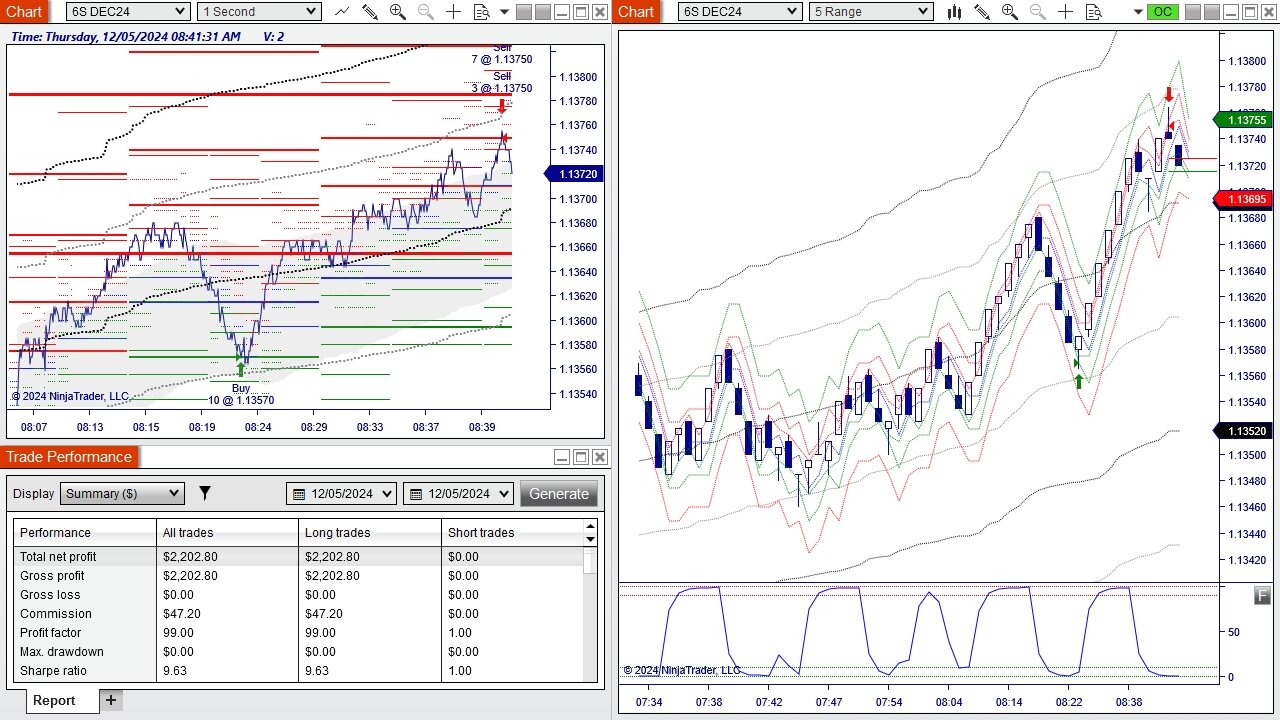Click first link square button on left chart
1280x720 pixels.
tap(523, 12)
